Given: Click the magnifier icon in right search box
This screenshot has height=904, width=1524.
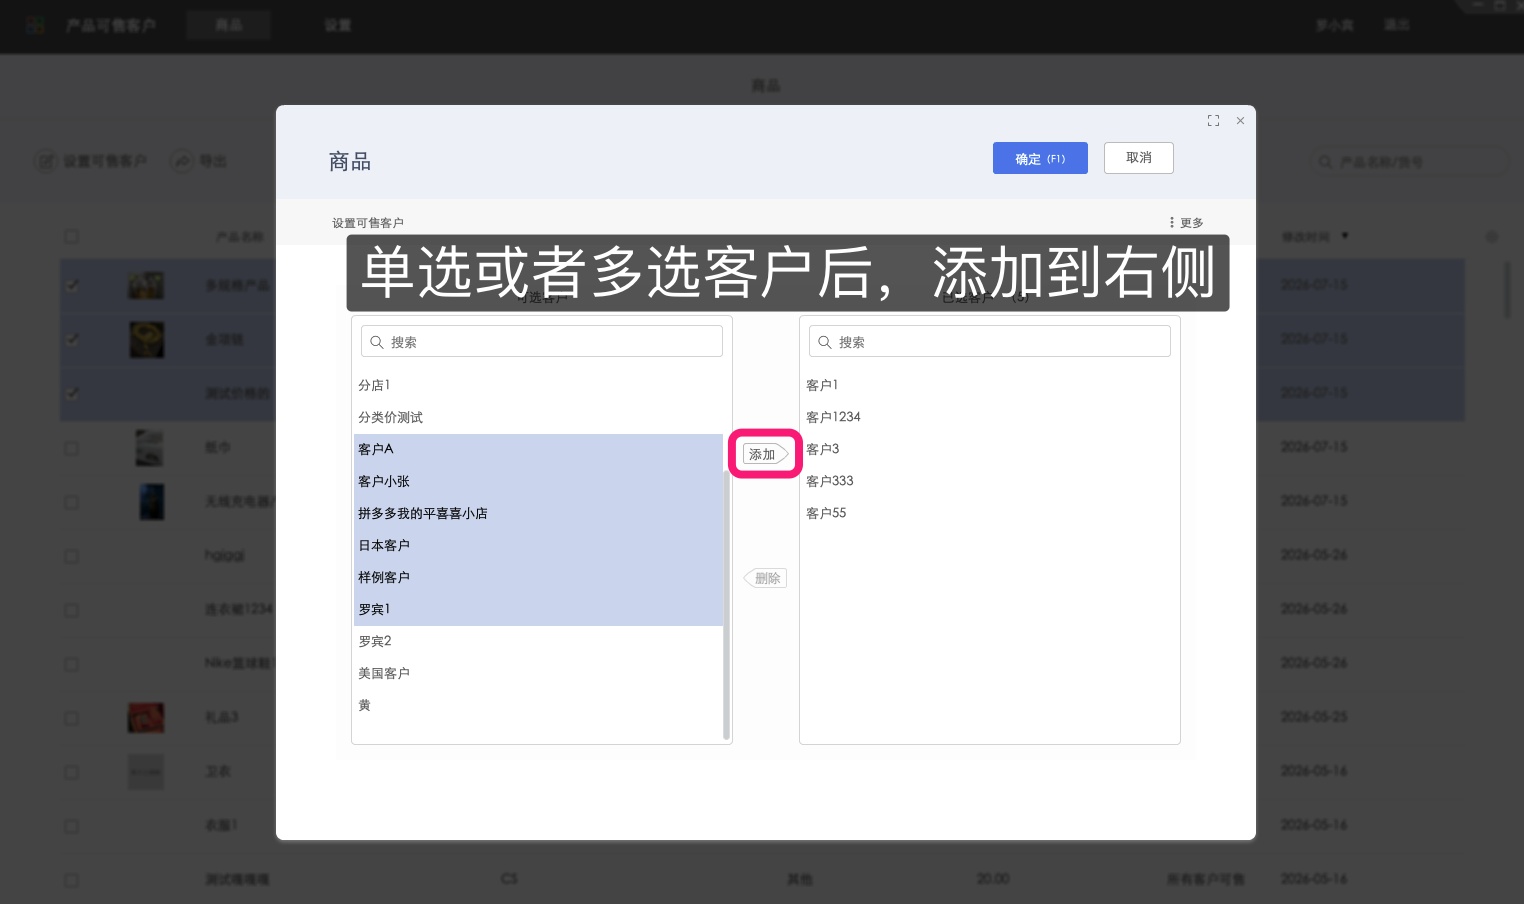Looking at the screenshot, I should (825, 342).
